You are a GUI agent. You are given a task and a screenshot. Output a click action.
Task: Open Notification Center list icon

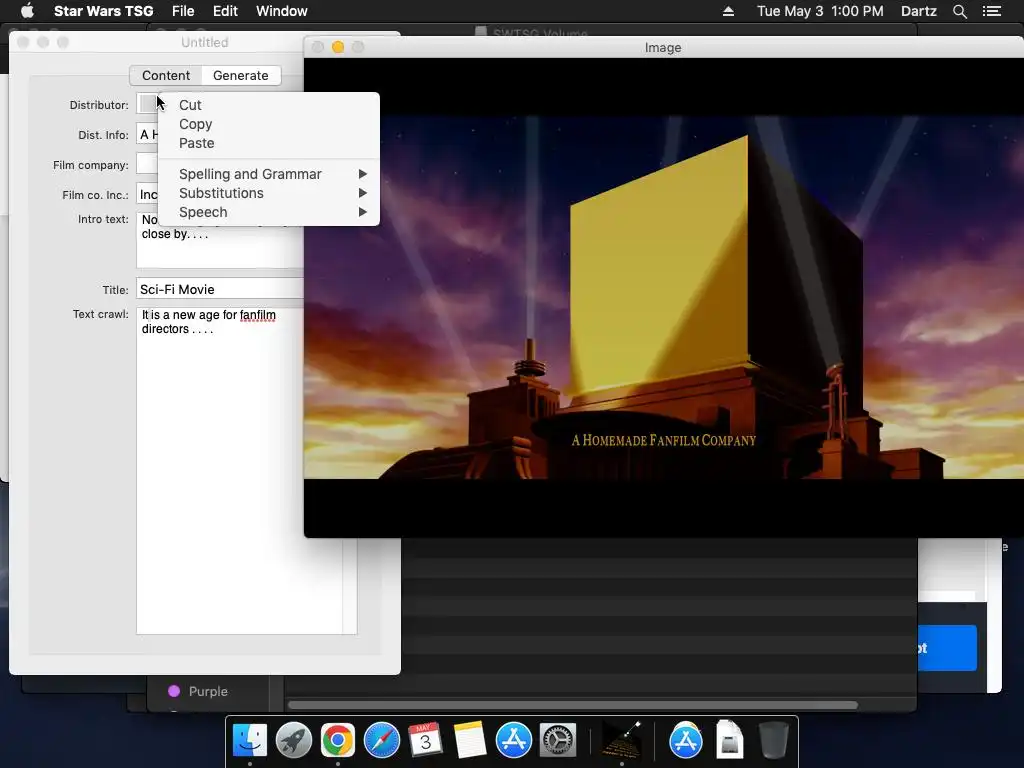992,11
